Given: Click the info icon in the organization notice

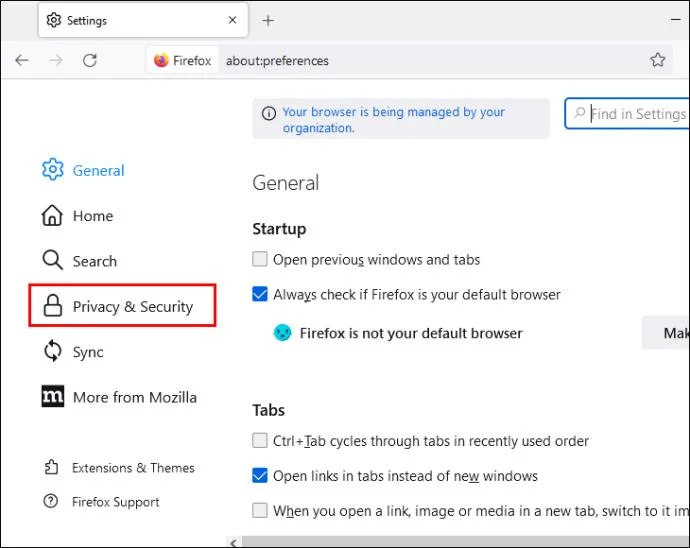Looking at the screenshot, I should click(269, 113).
